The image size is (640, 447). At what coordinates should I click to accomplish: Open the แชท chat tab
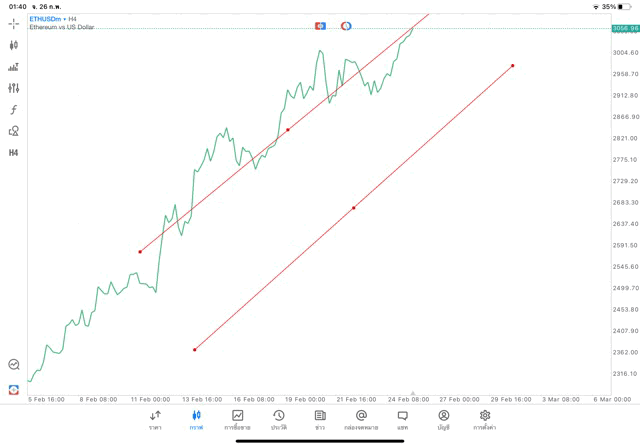pos(402,420)
